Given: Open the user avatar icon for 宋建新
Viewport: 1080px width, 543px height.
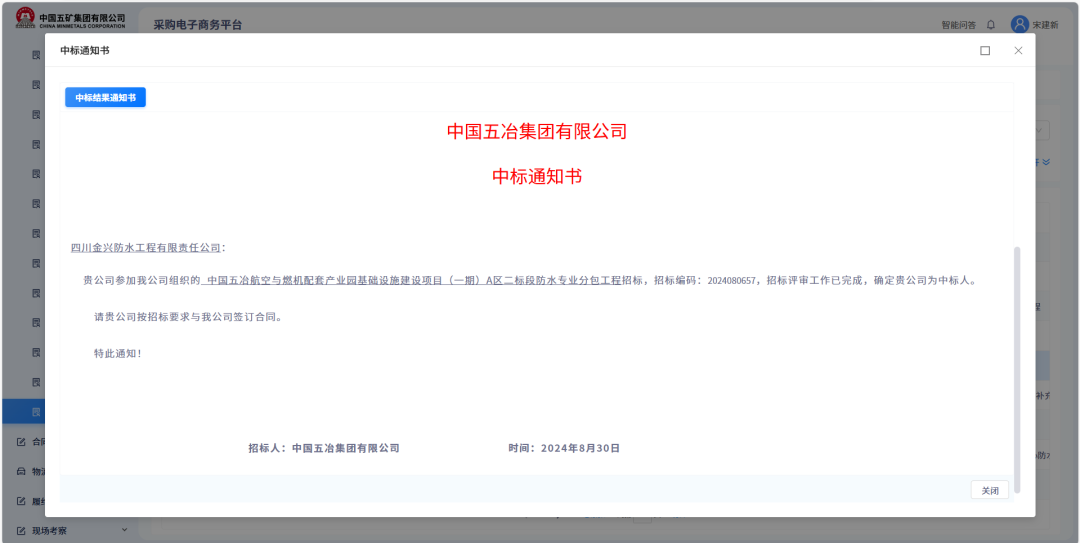Looking at the screenshot, I should point(1019,24).
